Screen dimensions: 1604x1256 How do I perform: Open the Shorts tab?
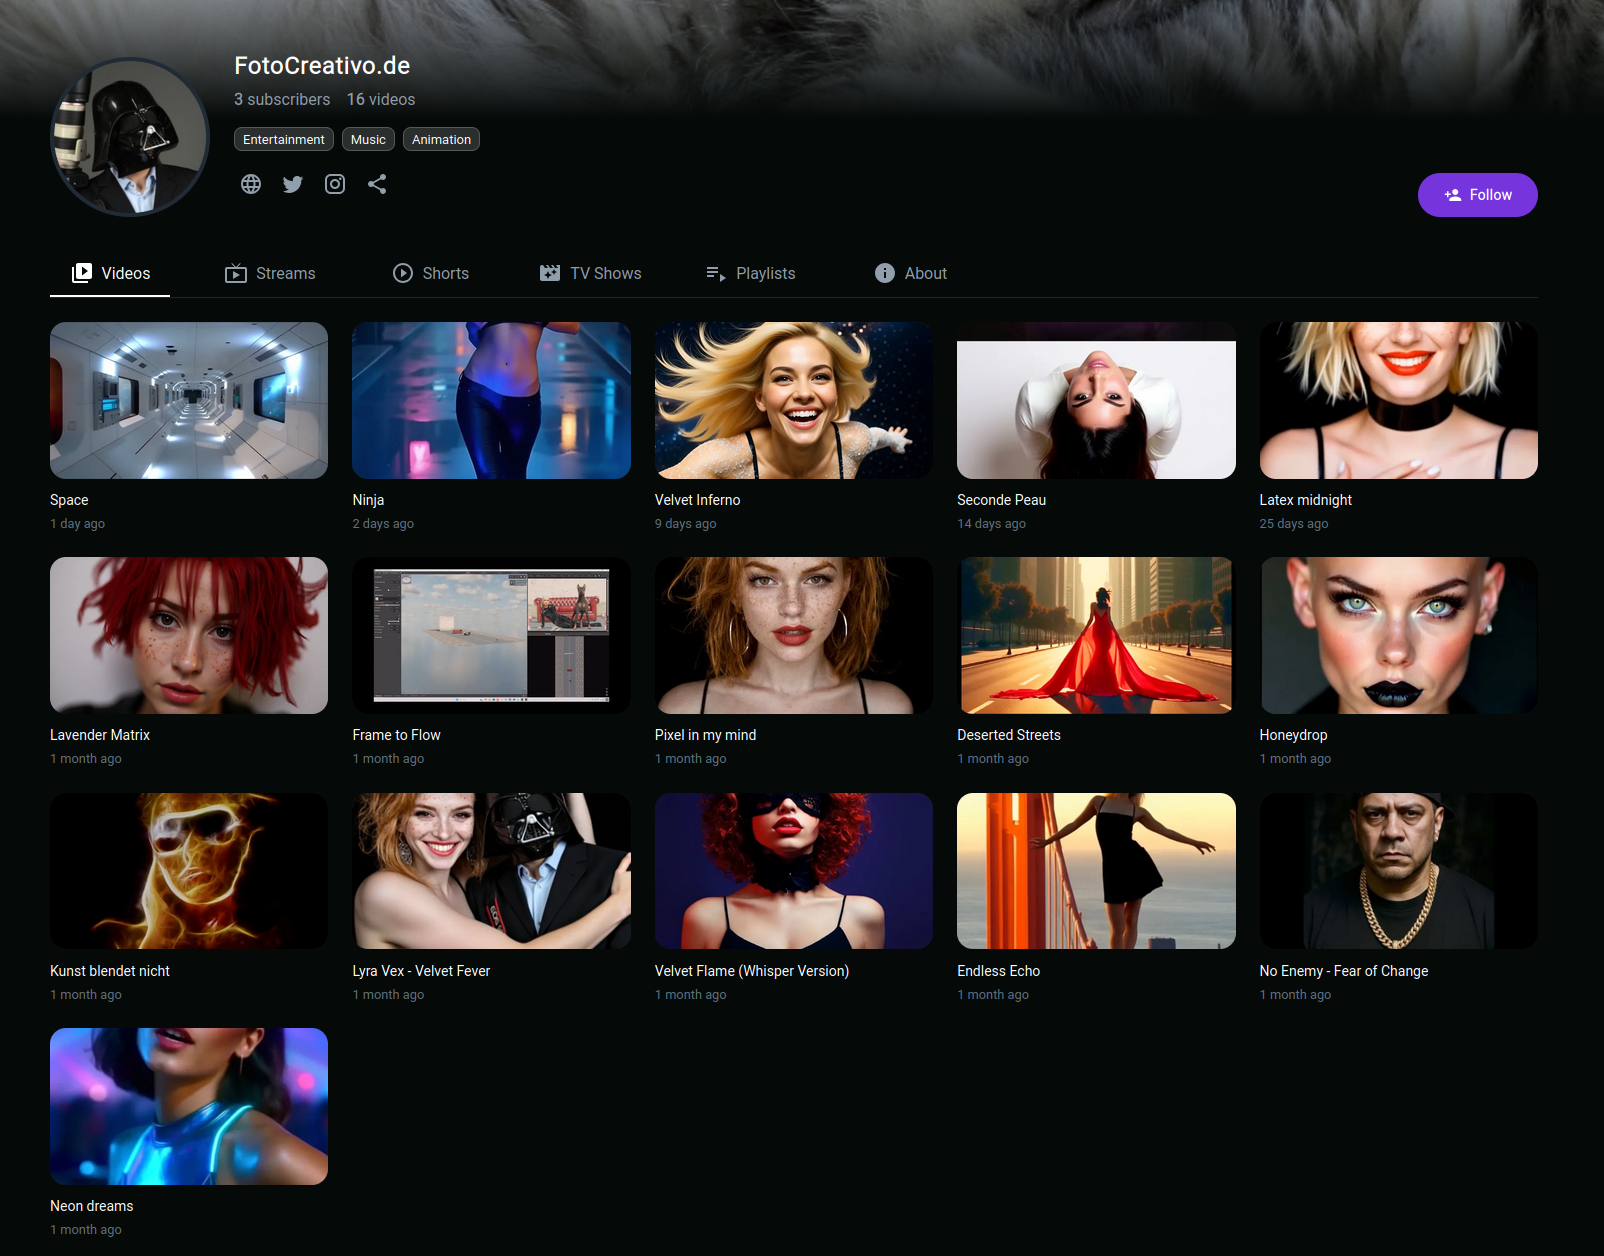point(431,273)
